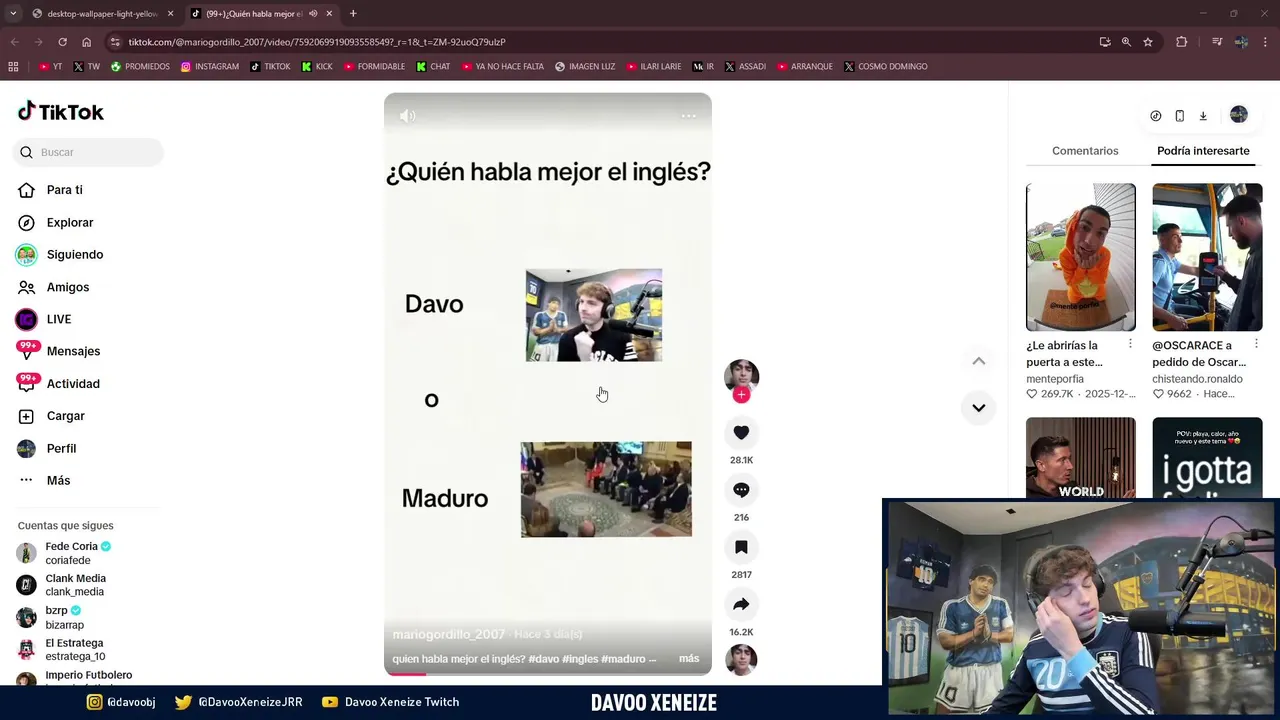Viewport: 1280px width, 720px height.
Task: Open the i gotta recommended video thumbnail
Action: tap(1207, 457)
